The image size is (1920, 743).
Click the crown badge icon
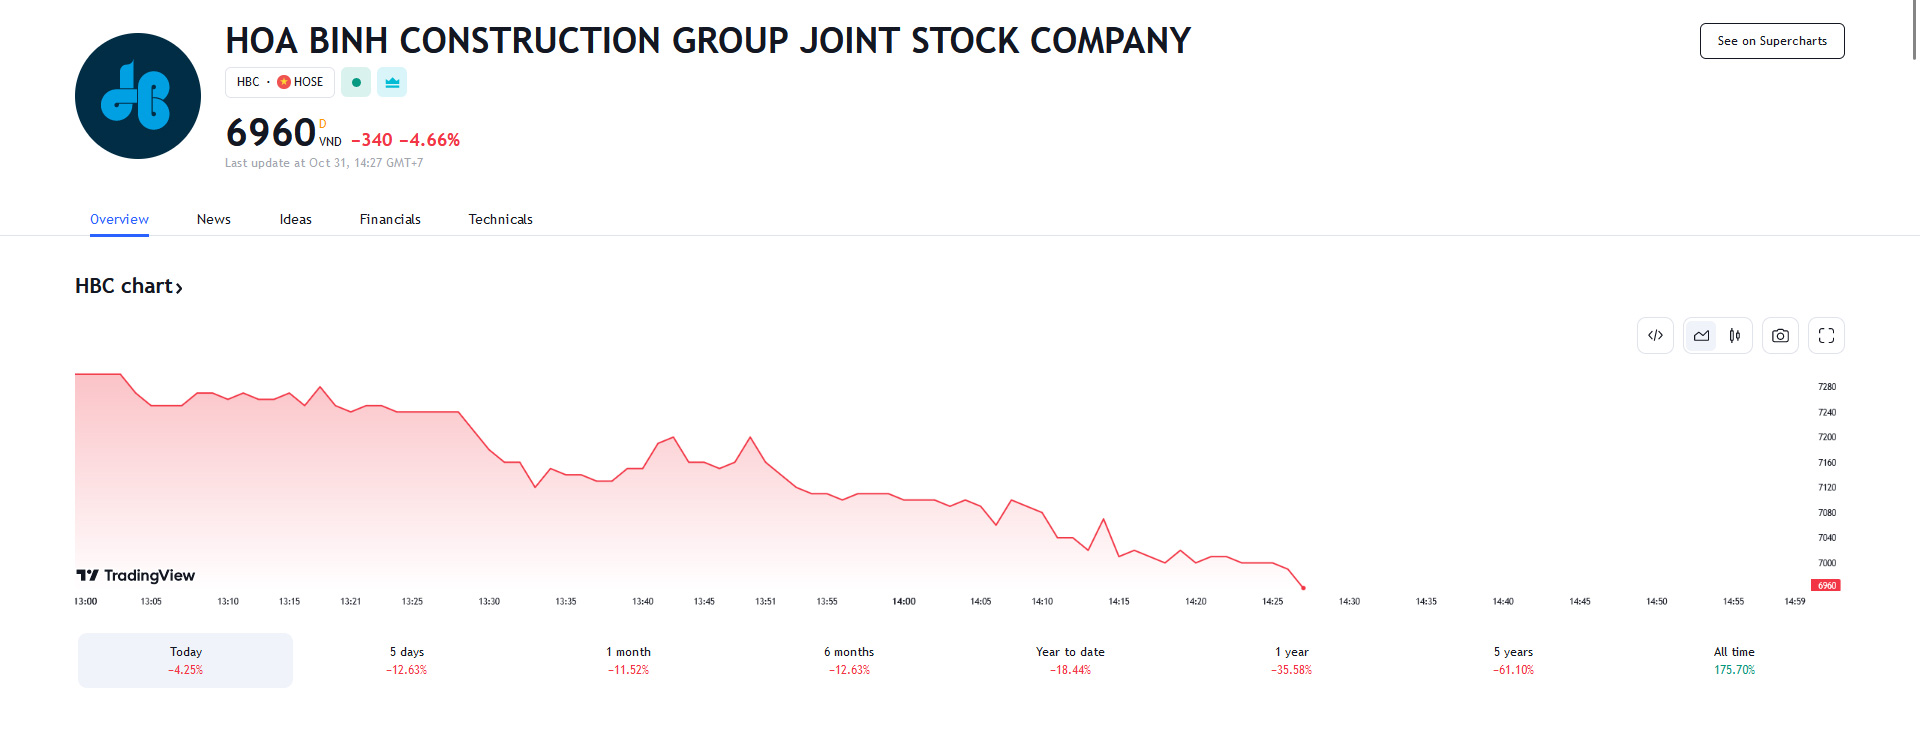coord(392,82)
